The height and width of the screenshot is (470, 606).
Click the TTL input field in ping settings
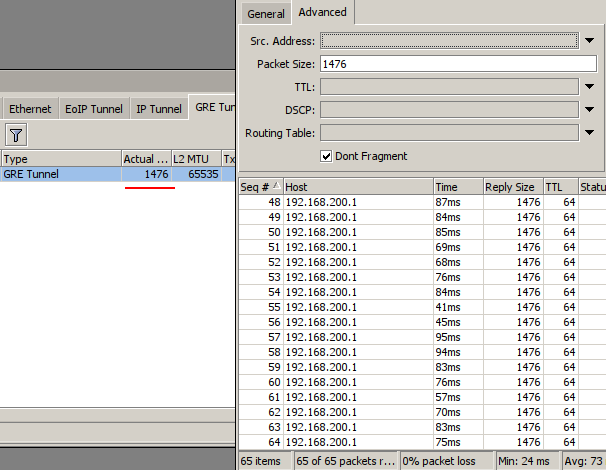tap(449, 87)
